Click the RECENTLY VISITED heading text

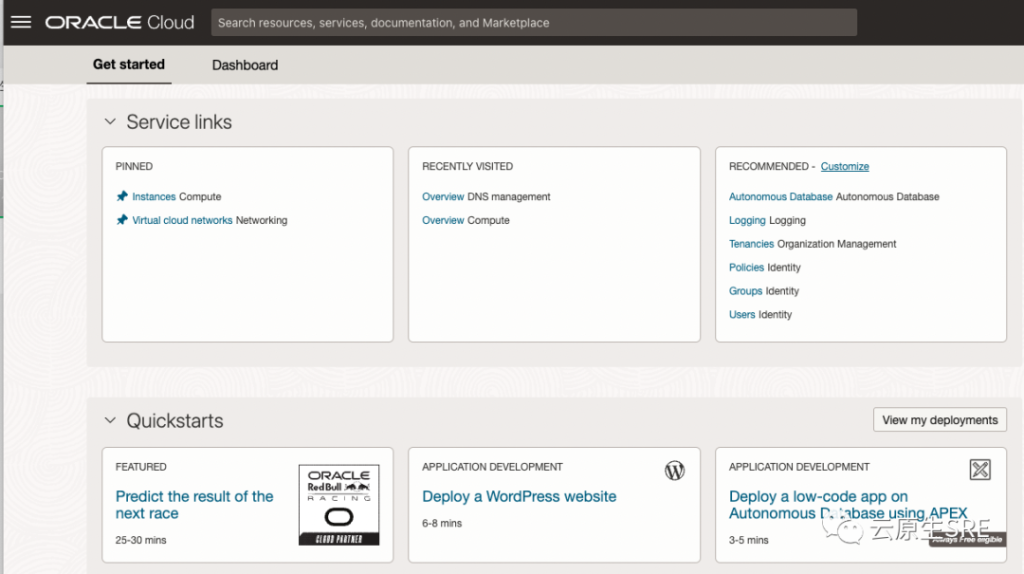pos(468,167)
